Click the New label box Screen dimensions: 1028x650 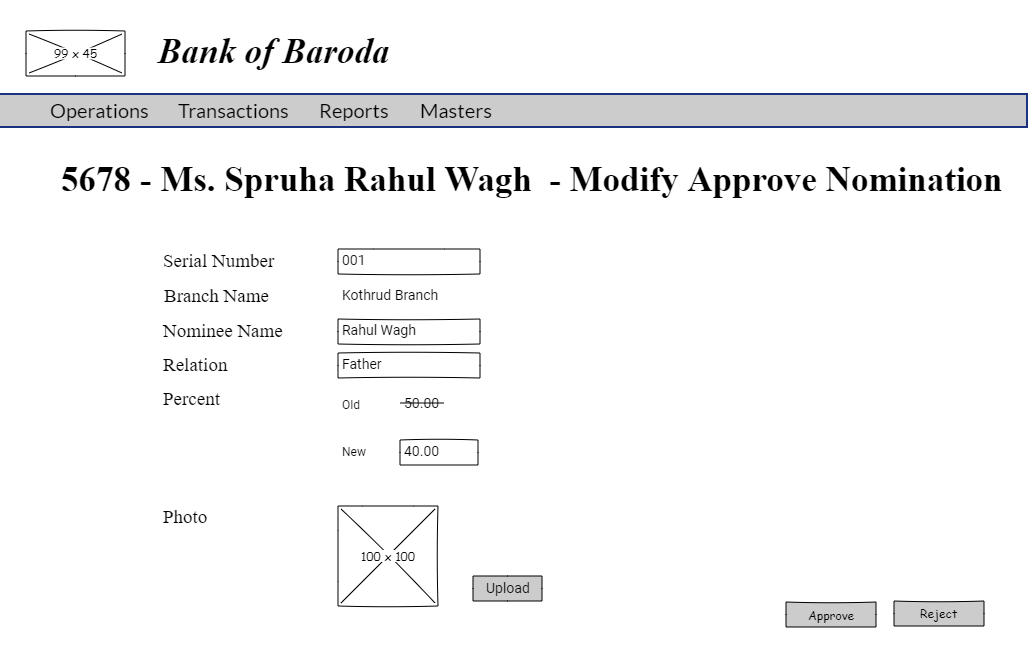[365, 452]
